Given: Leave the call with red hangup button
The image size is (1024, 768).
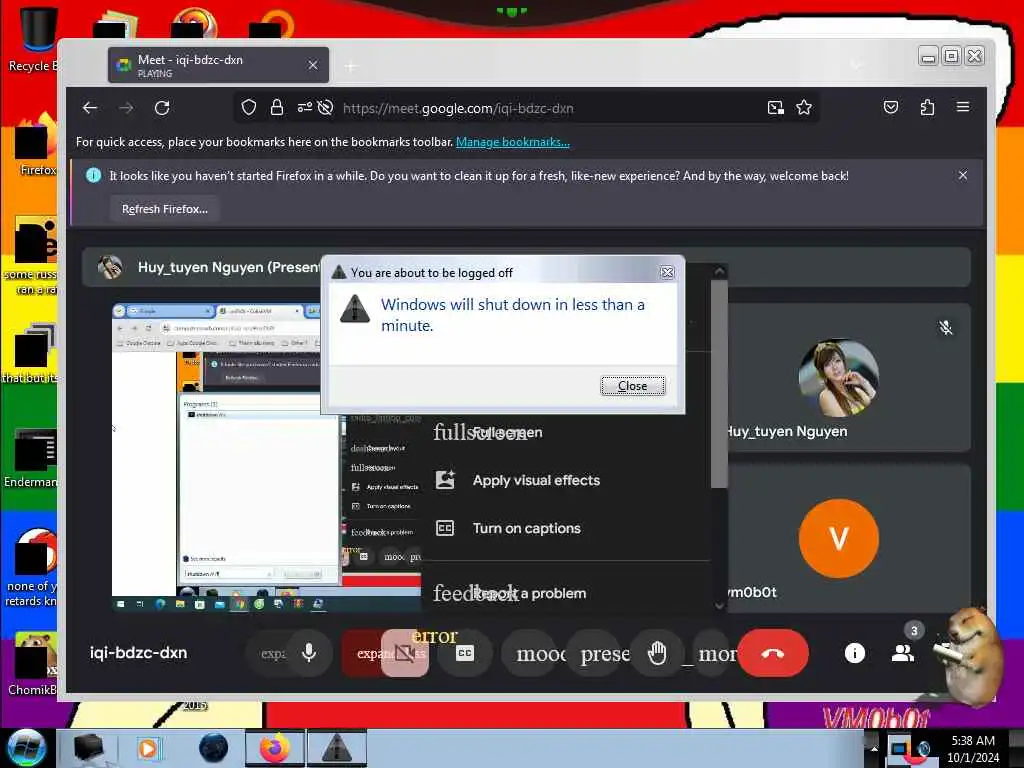Looking at the screenshot, I should [x=773, y=653].
